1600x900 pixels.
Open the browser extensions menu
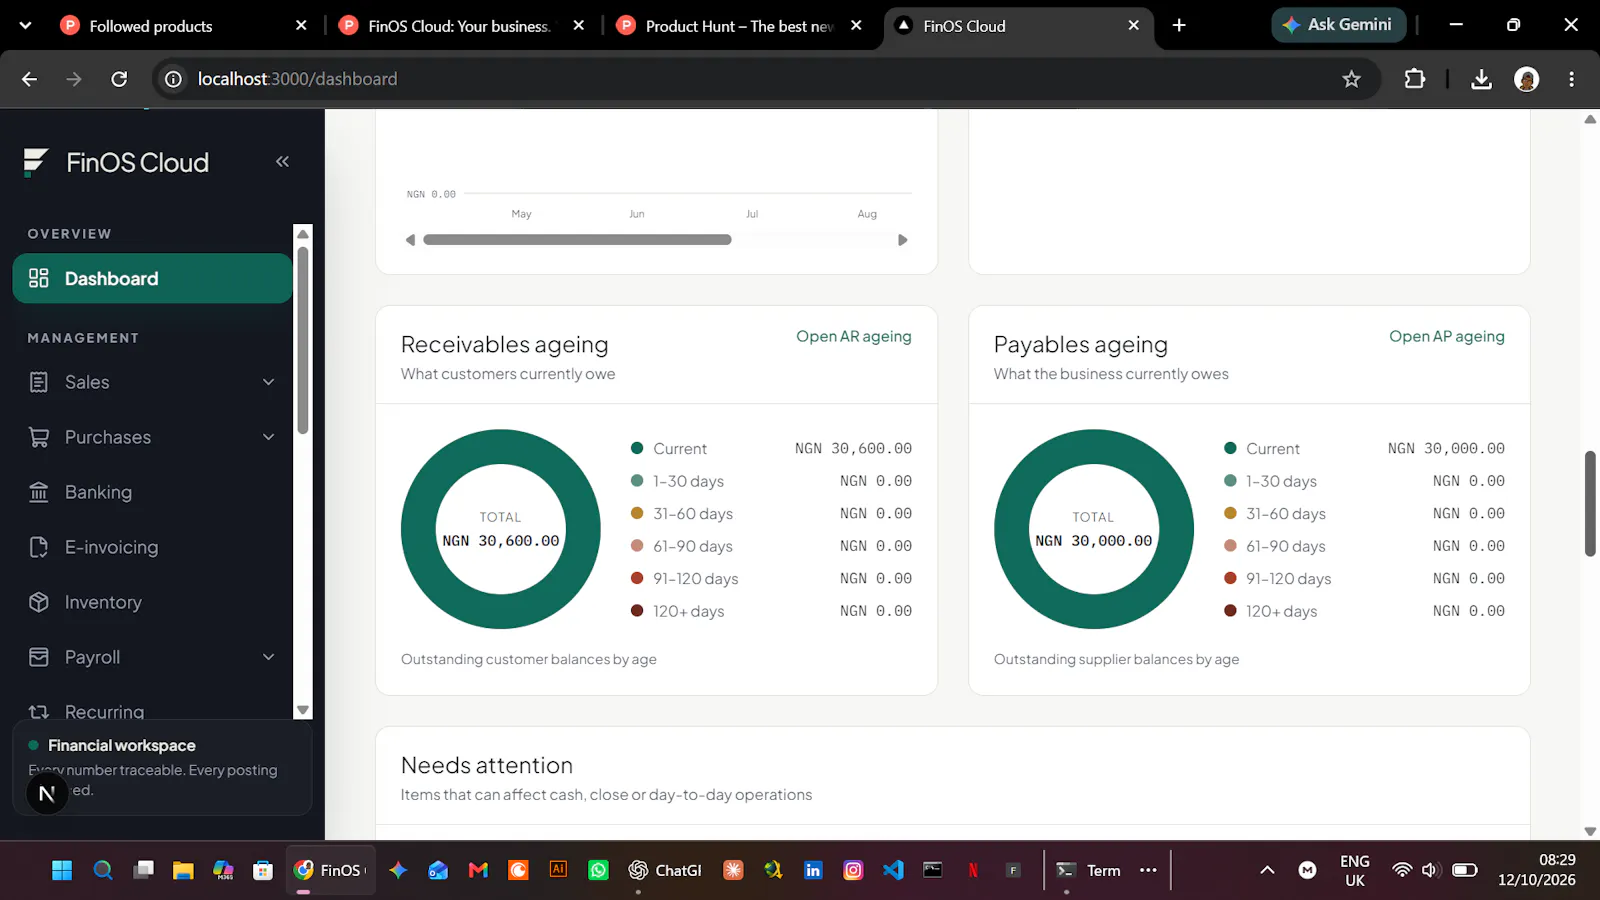pos(1414,79)
